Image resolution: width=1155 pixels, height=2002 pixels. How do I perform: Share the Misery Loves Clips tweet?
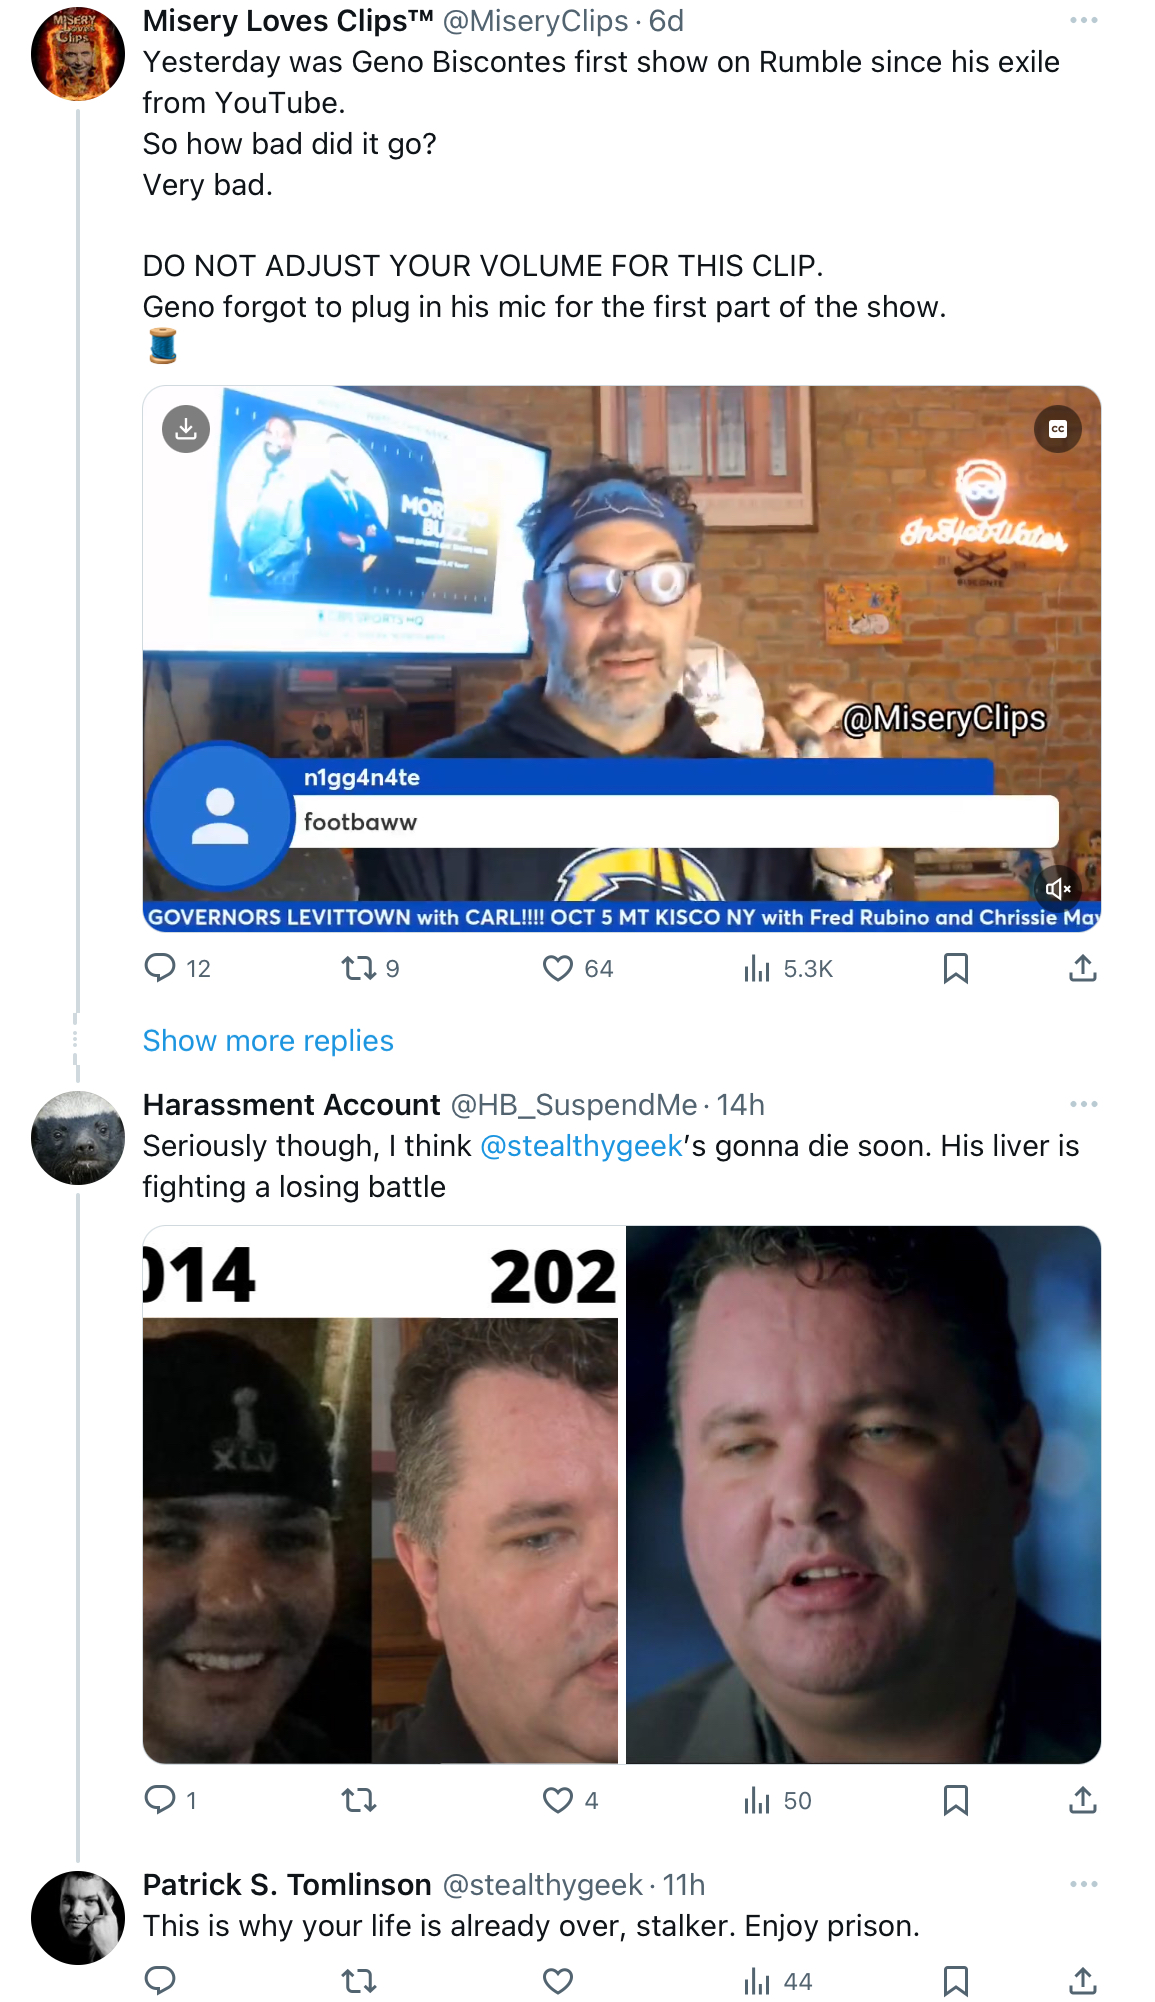tap(1083, 968)
